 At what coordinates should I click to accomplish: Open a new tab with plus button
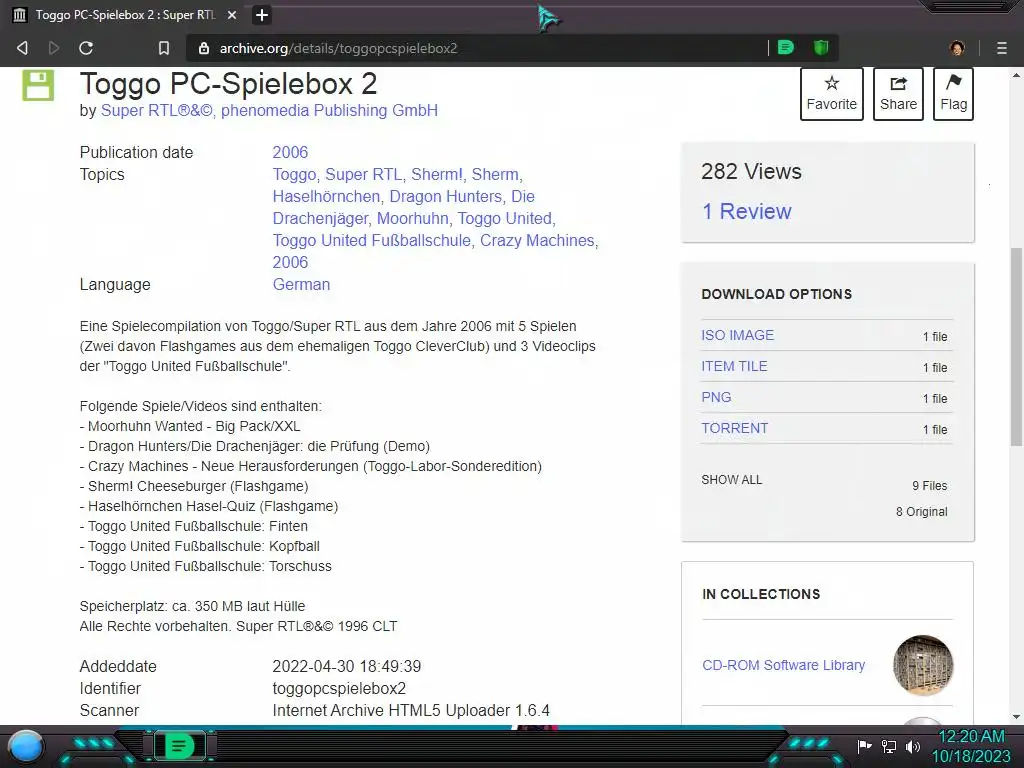click(x=262, y=15)
